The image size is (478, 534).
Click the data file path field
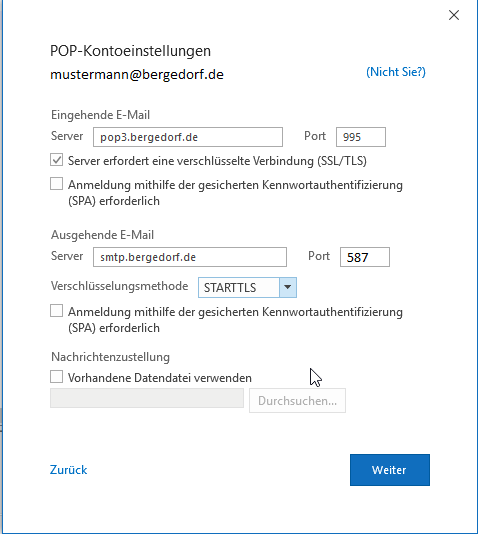(x=147, y=398)
